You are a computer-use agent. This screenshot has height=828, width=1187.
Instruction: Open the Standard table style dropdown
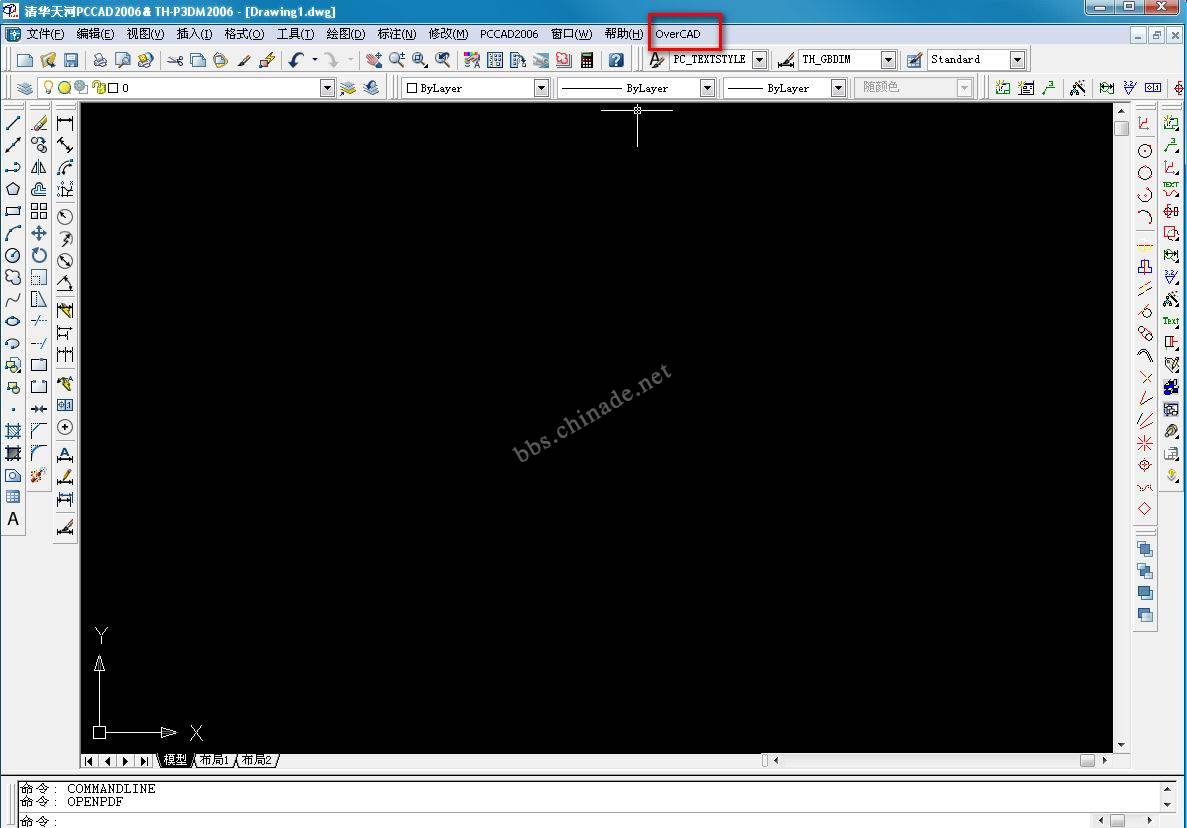click(x=1017, y=60)
